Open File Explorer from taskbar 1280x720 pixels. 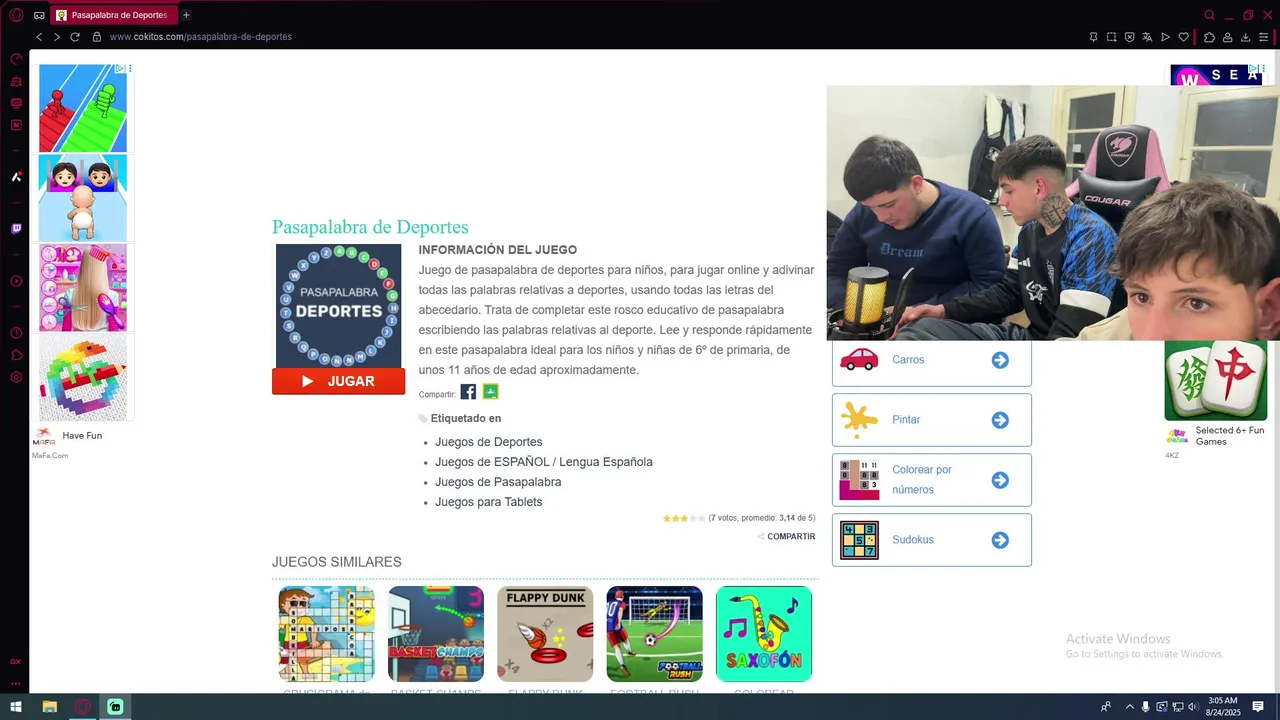pos(49,707)
